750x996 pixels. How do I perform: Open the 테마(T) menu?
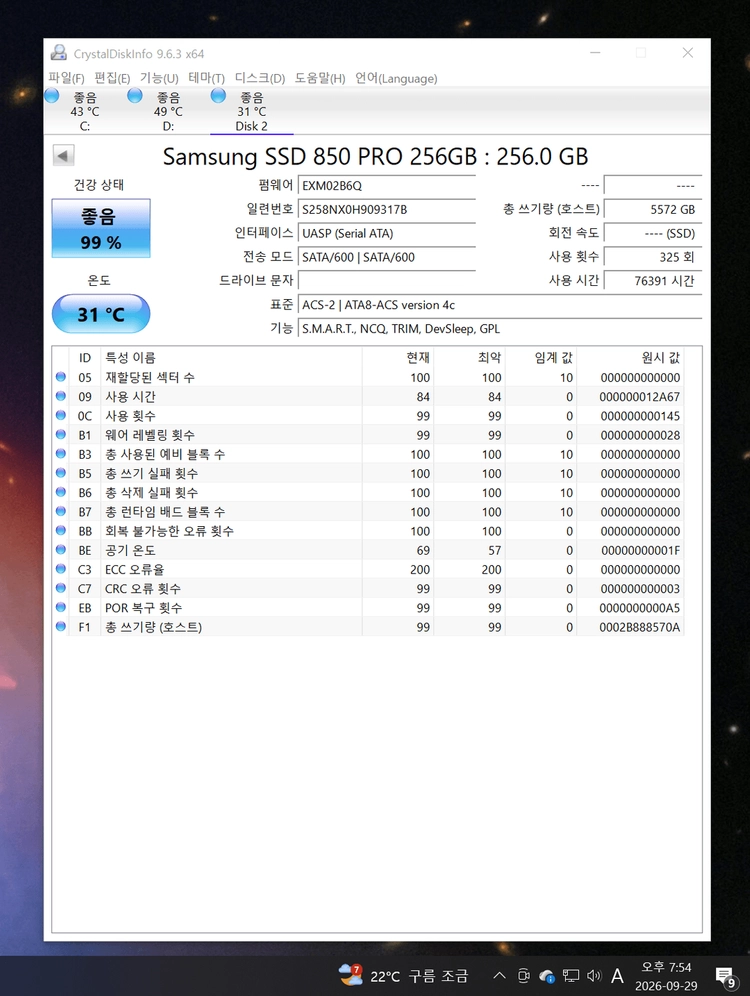(x=206, y=78)
